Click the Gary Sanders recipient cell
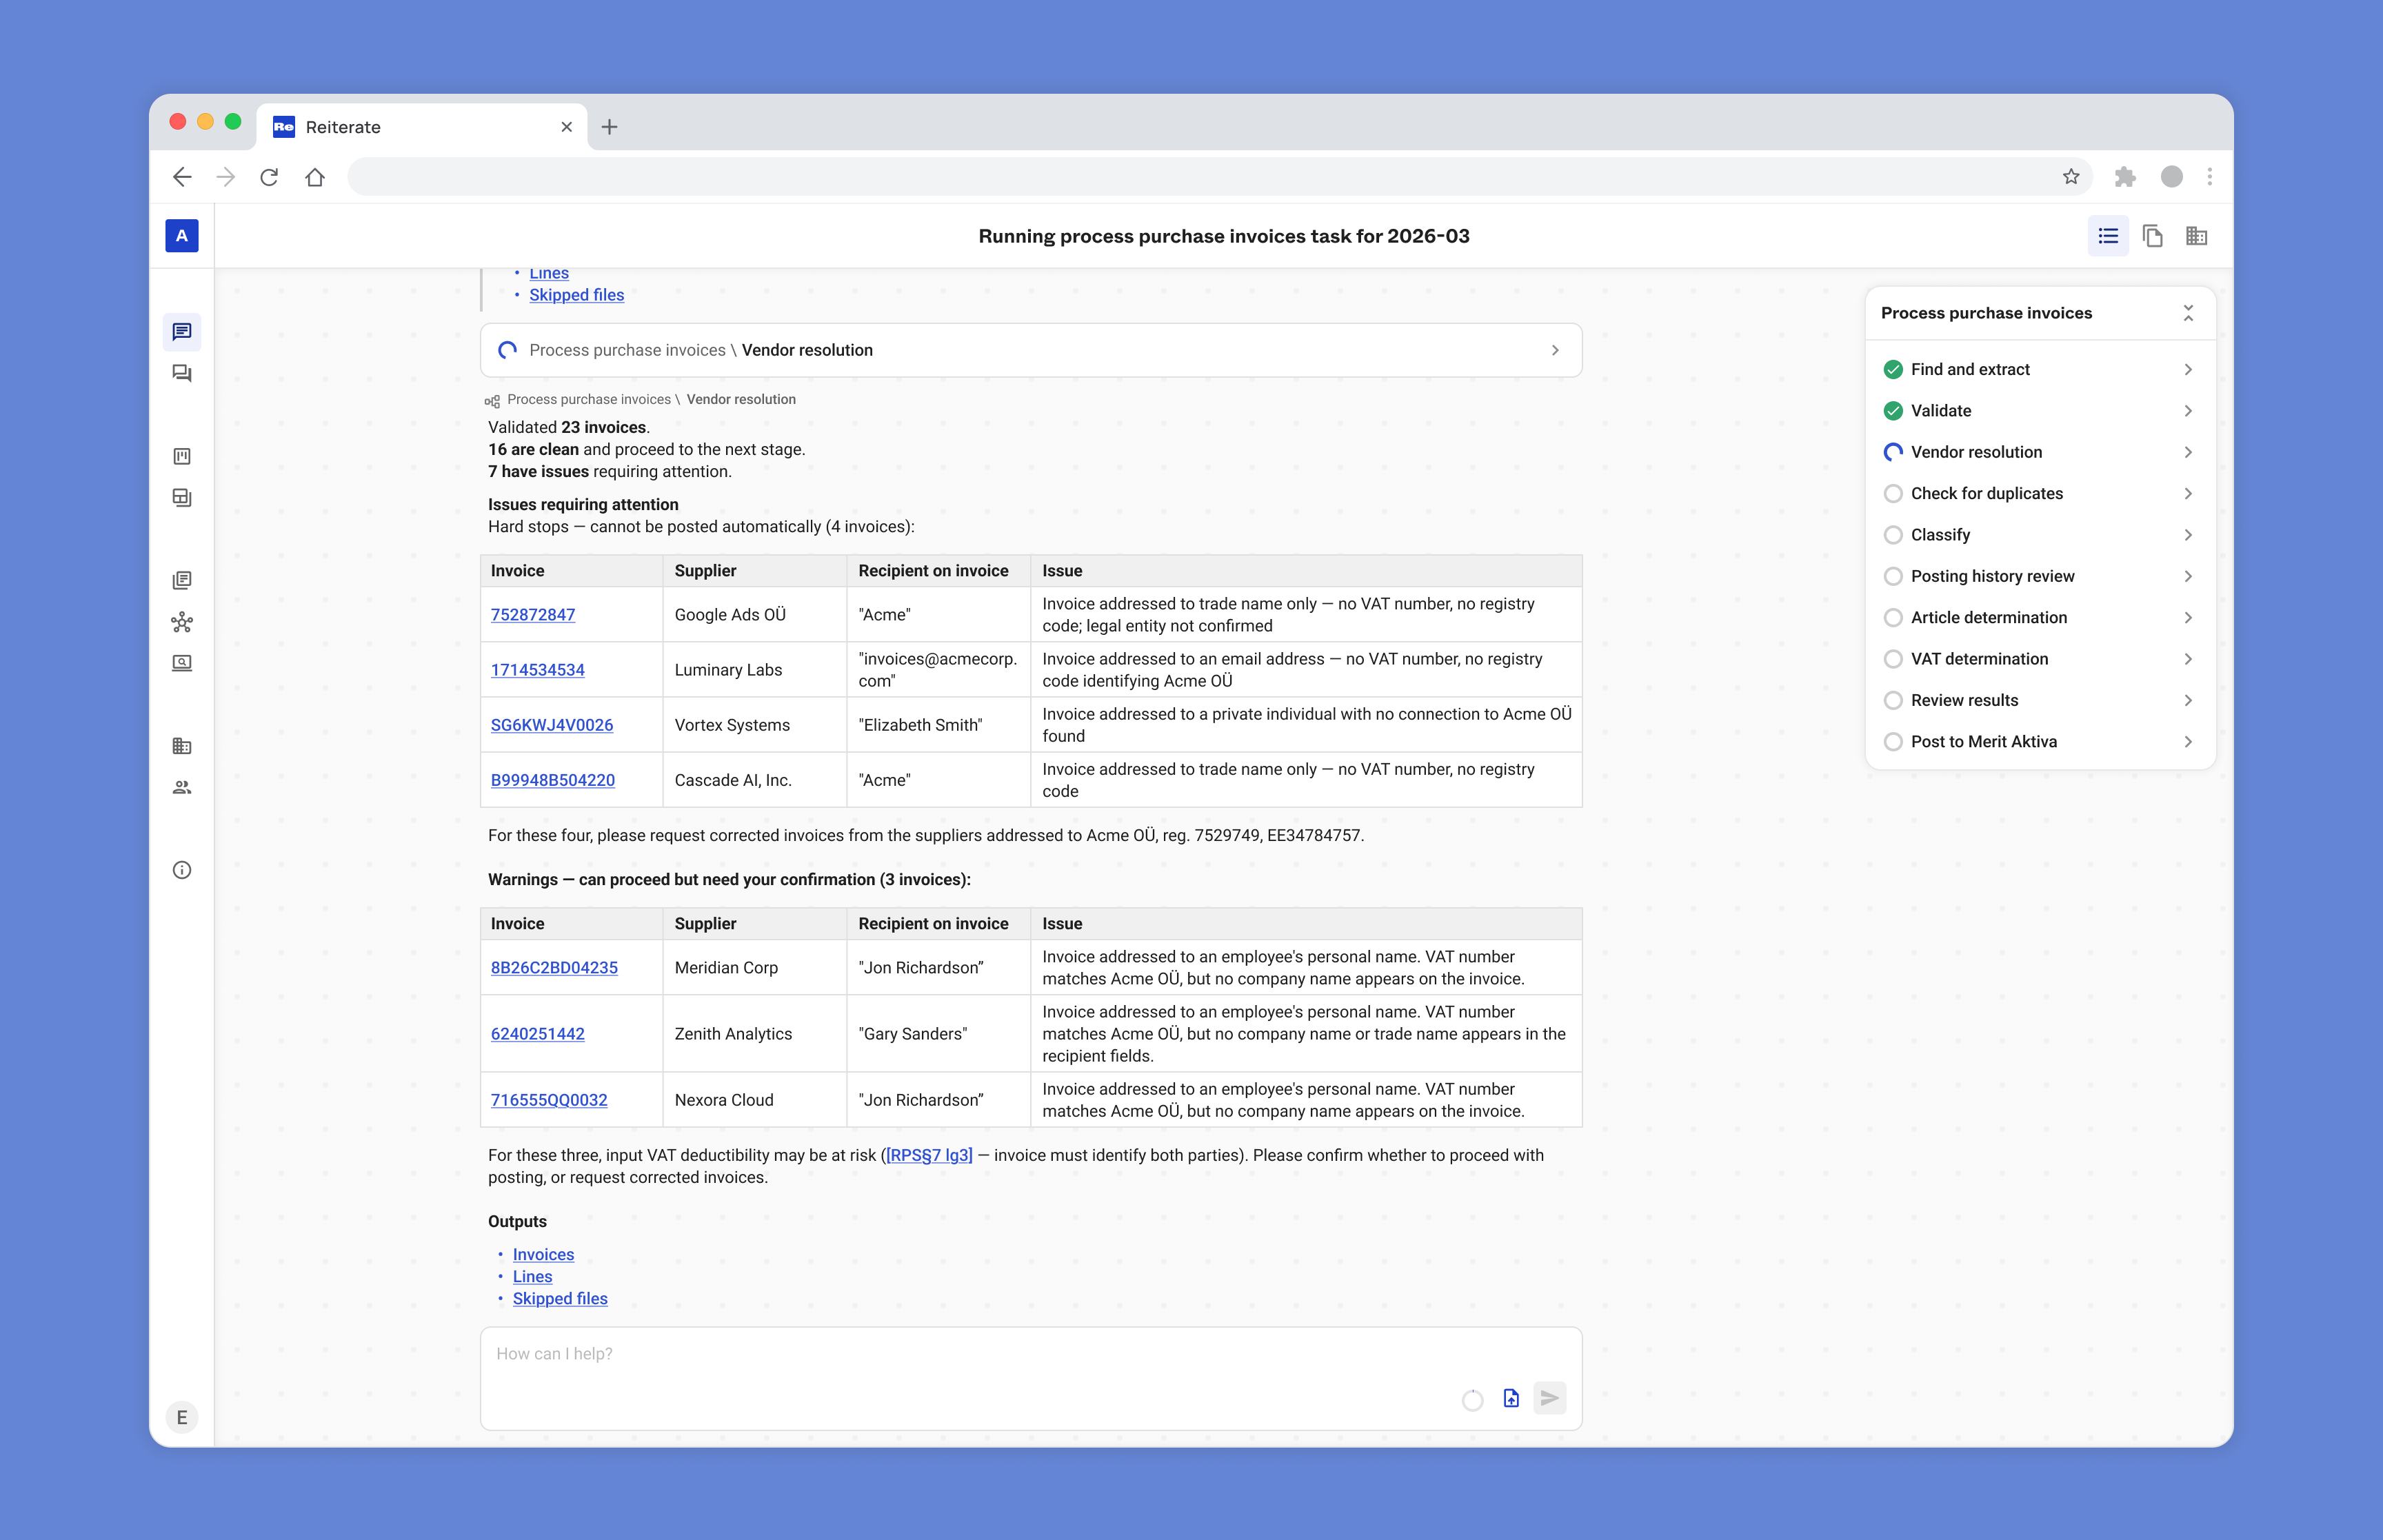Image resolution: width=2383 pixels, height=1540 pixels. (938, 1033)
